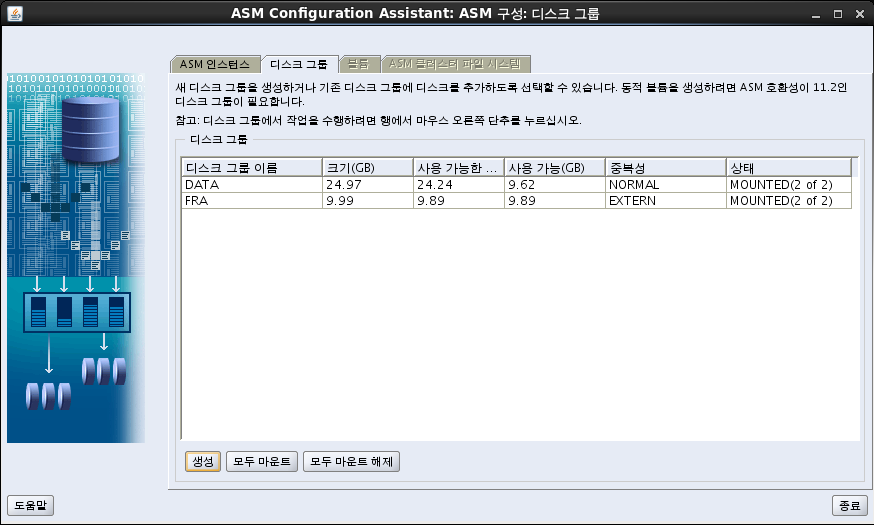Click the 크기(GB) column header
Viewport: 874px width, 525px height.
(x=367, y=167)
